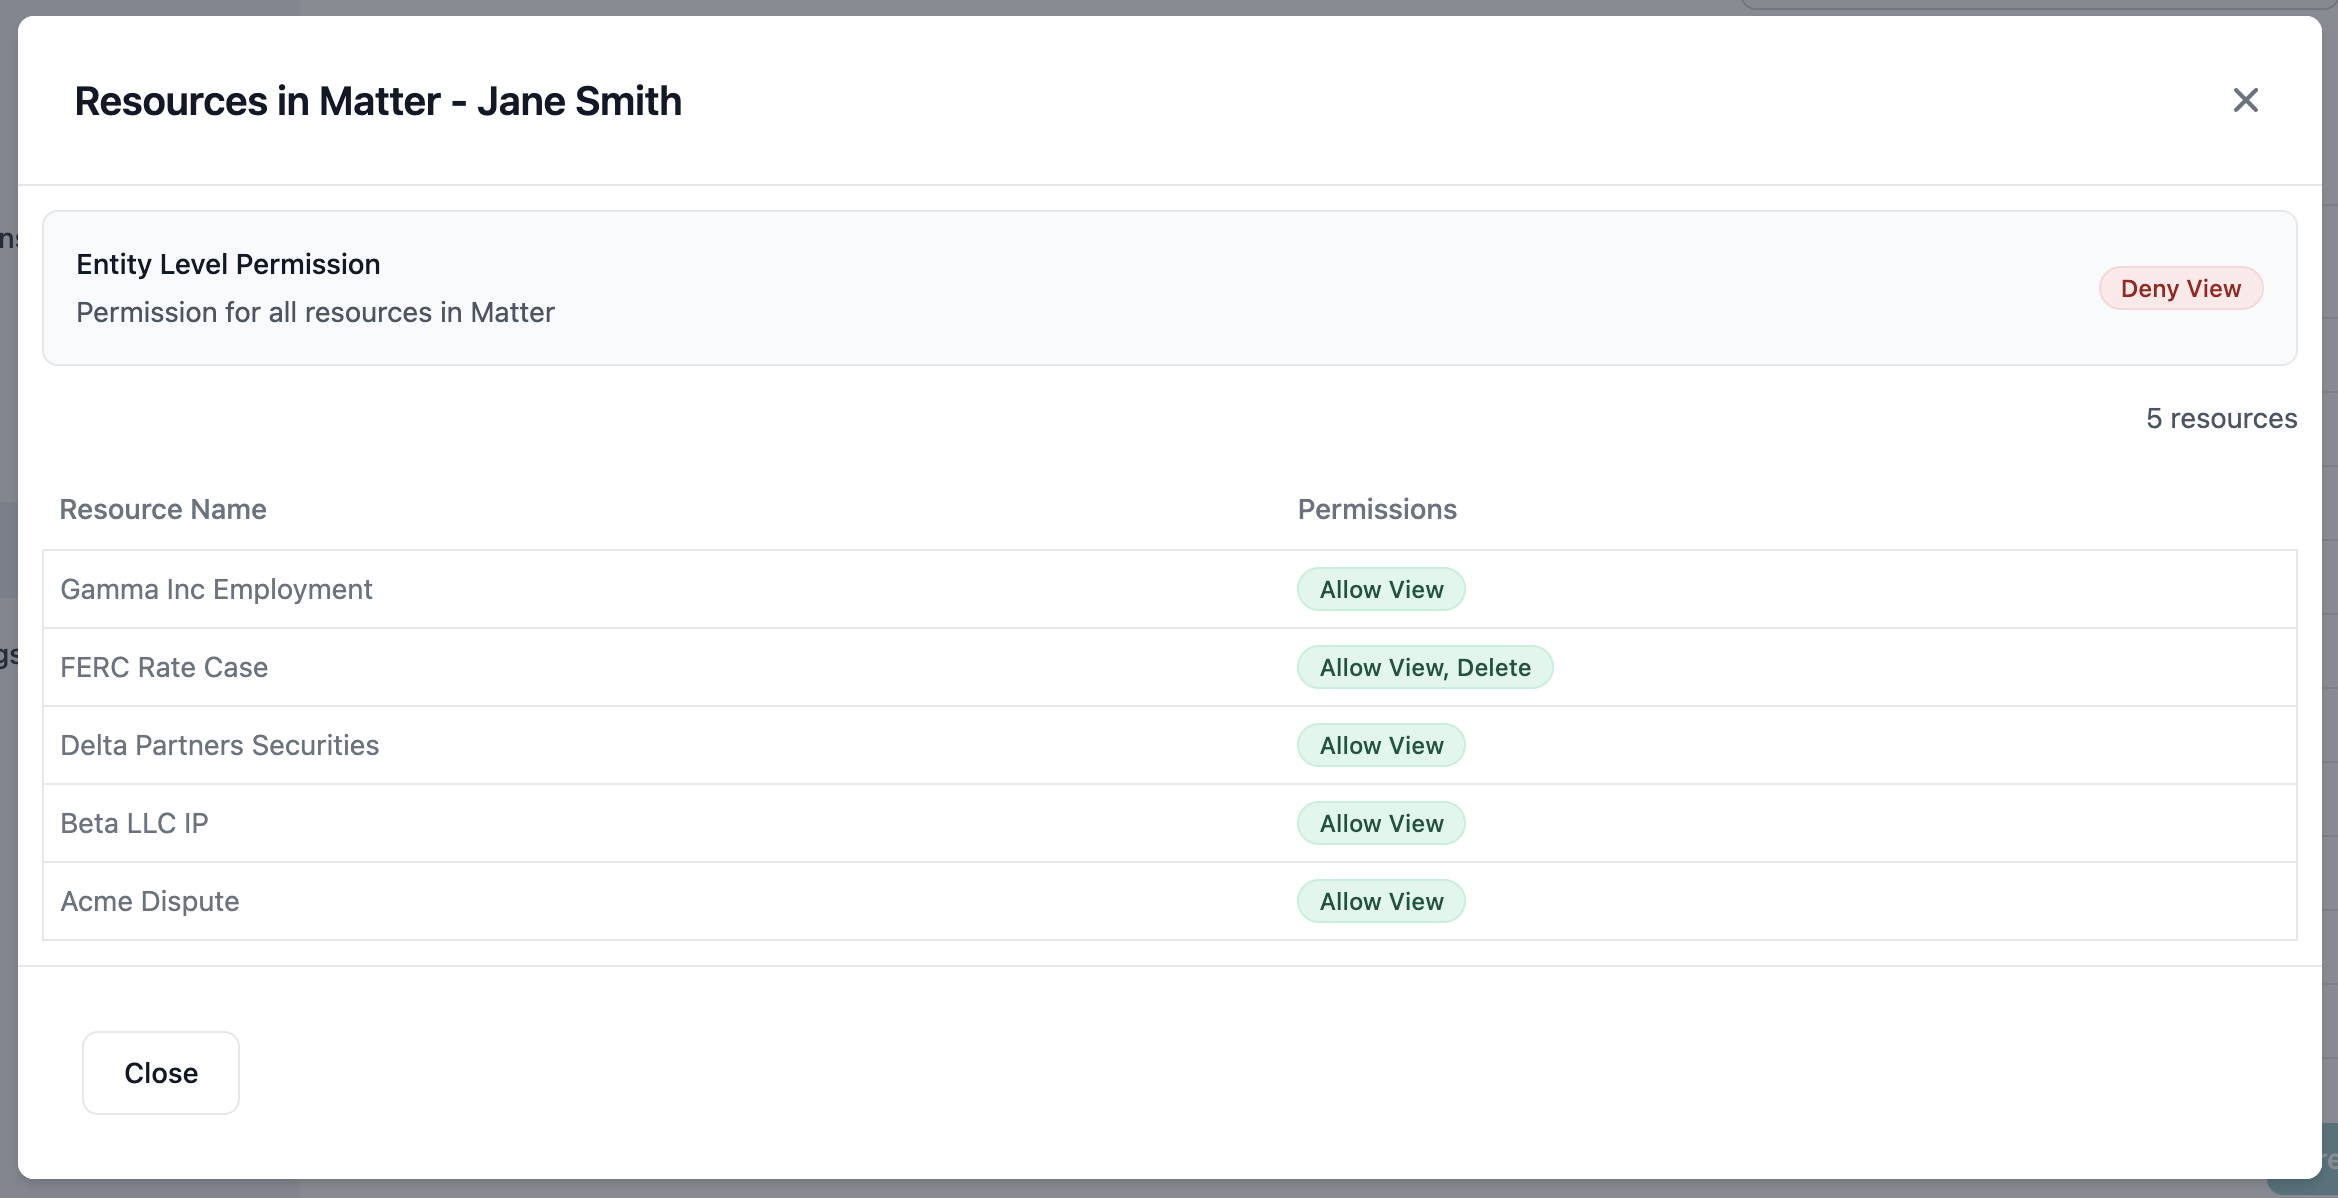Click the Permissions column header
This screenshot has height=1198, width=2338.
pos(1377,509)
